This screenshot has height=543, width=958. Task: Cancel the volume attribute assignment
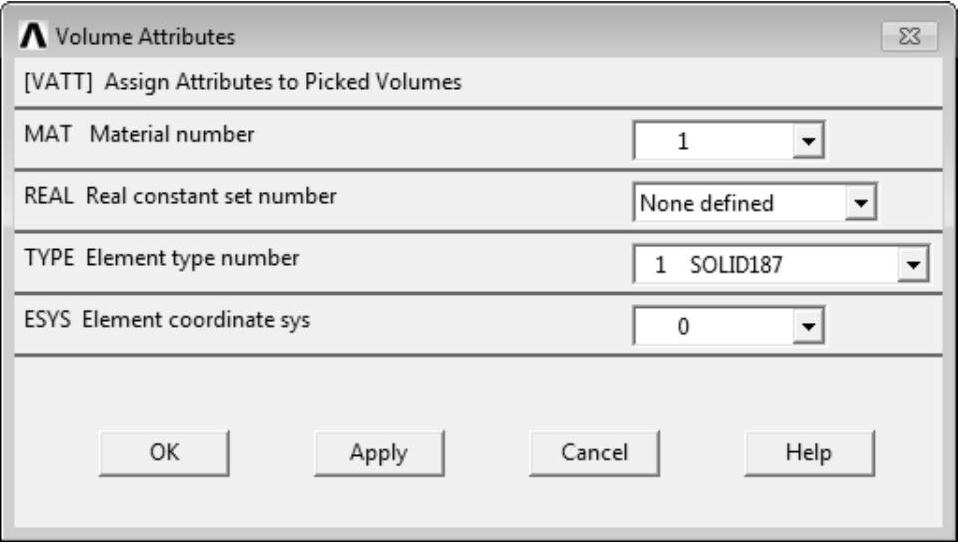coord(594,453)
